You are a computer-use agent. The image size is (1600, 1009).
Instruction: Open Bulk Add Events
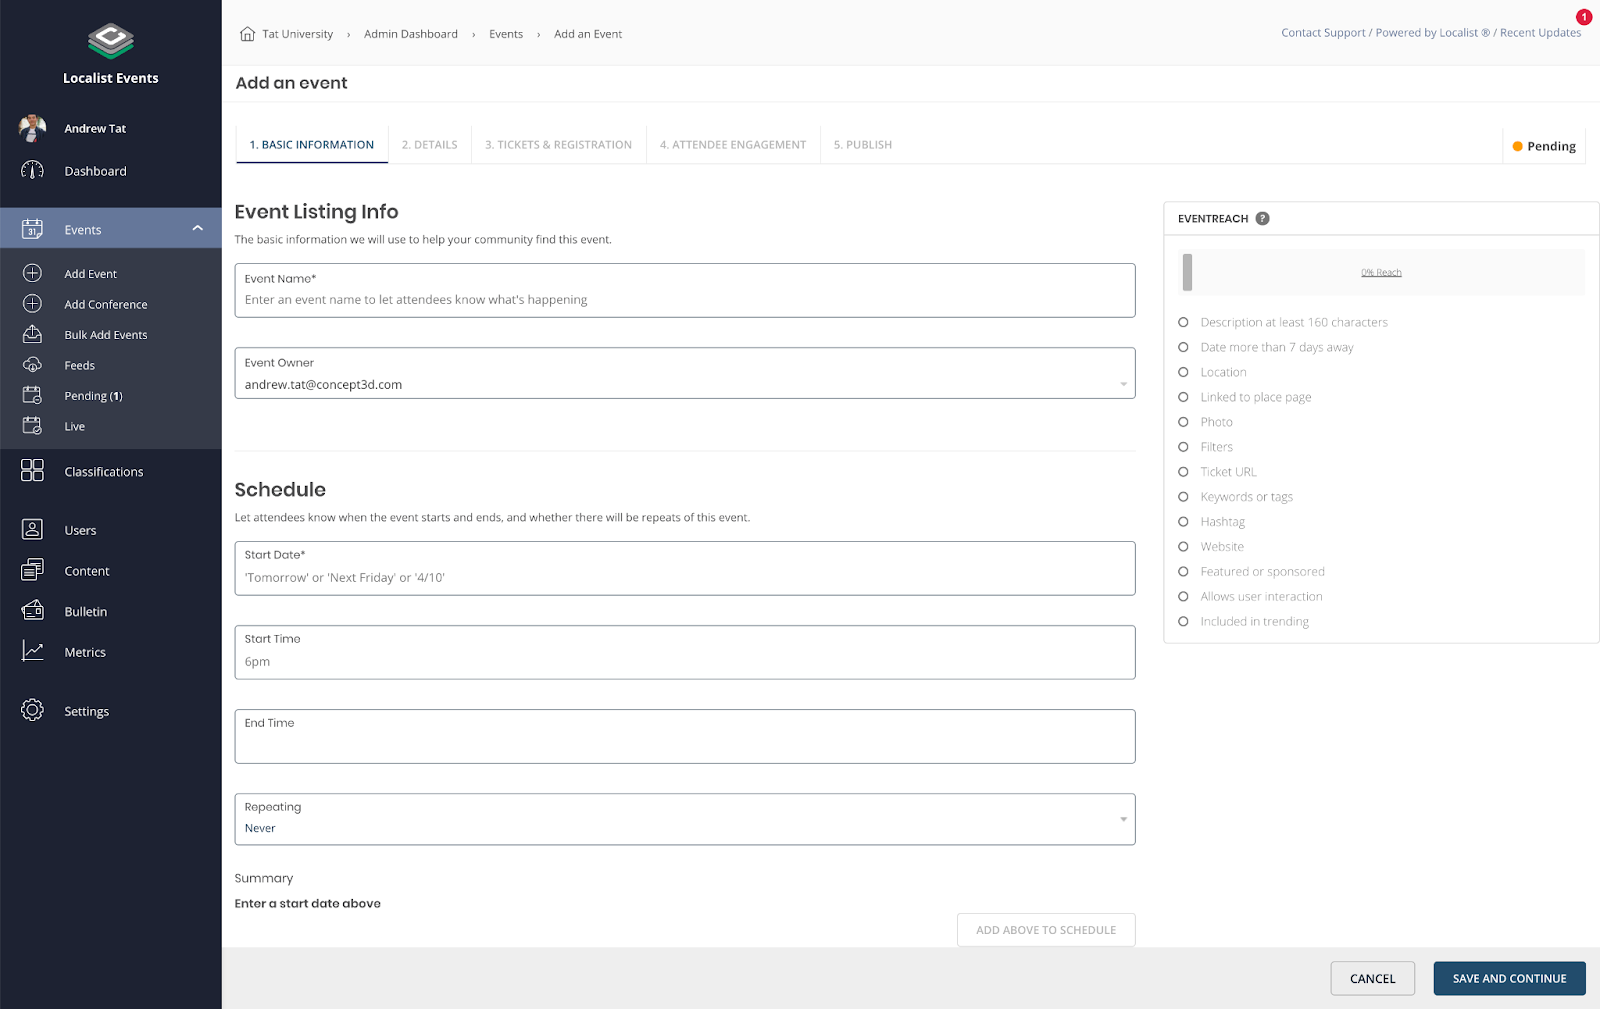tap(106, 335)
